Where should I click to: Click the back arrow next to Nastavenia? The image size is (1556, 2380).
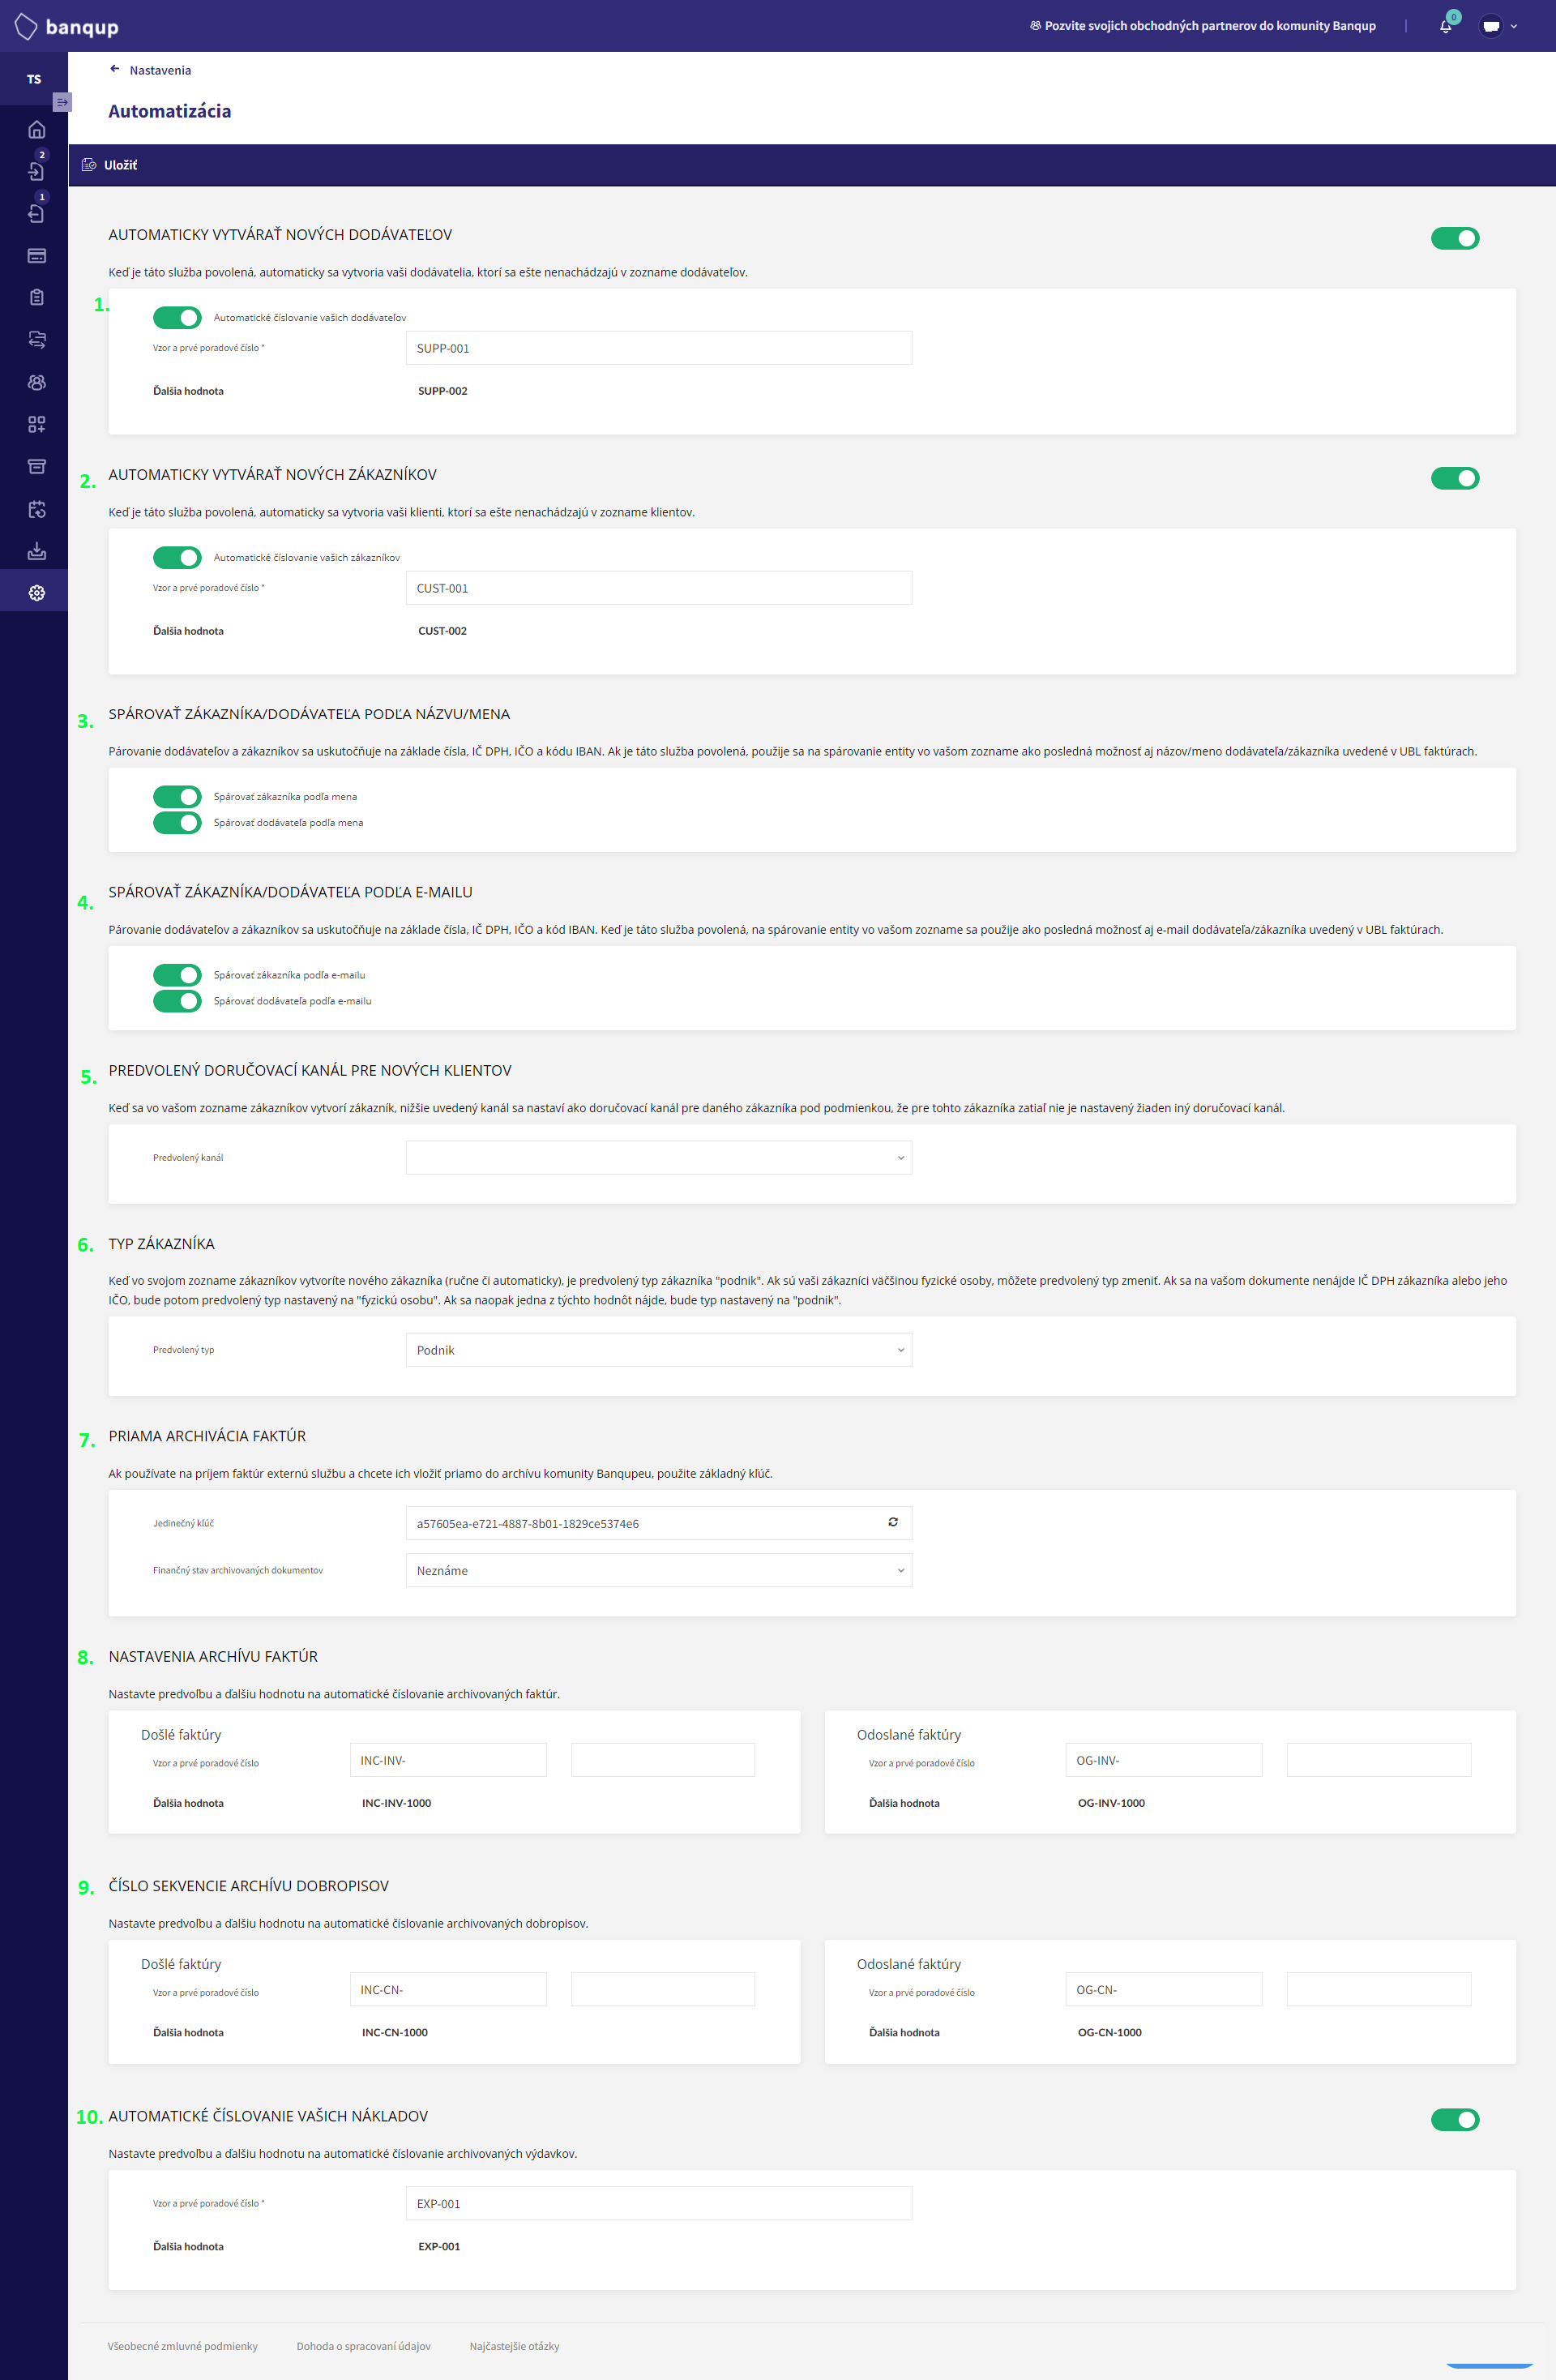tap(115, 70)
